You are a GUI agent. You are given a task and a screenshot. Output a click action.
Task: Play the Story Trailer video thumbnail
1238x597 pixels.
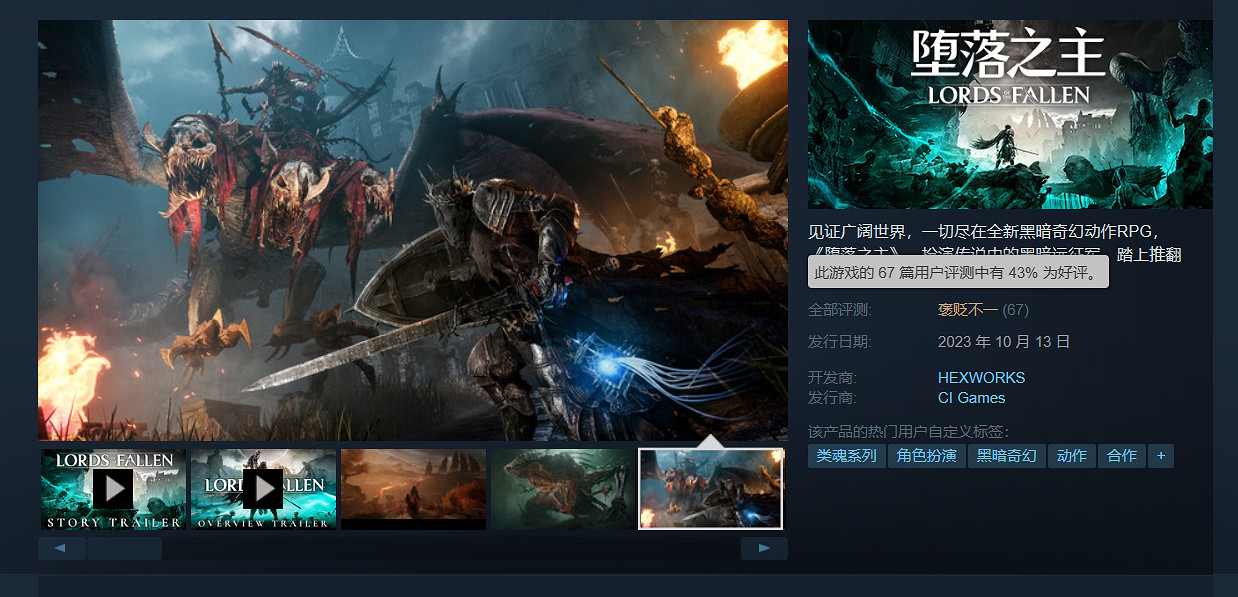click(x=113, y=489)
